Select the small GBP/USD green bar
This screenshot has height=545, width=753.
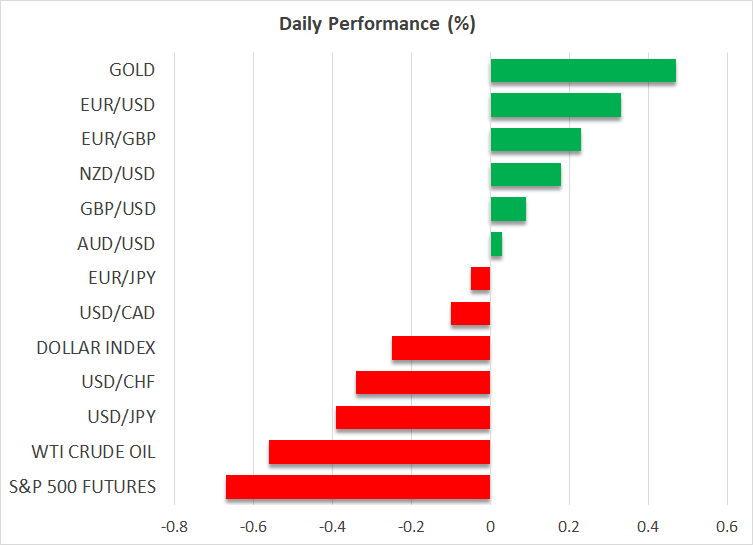508,209
